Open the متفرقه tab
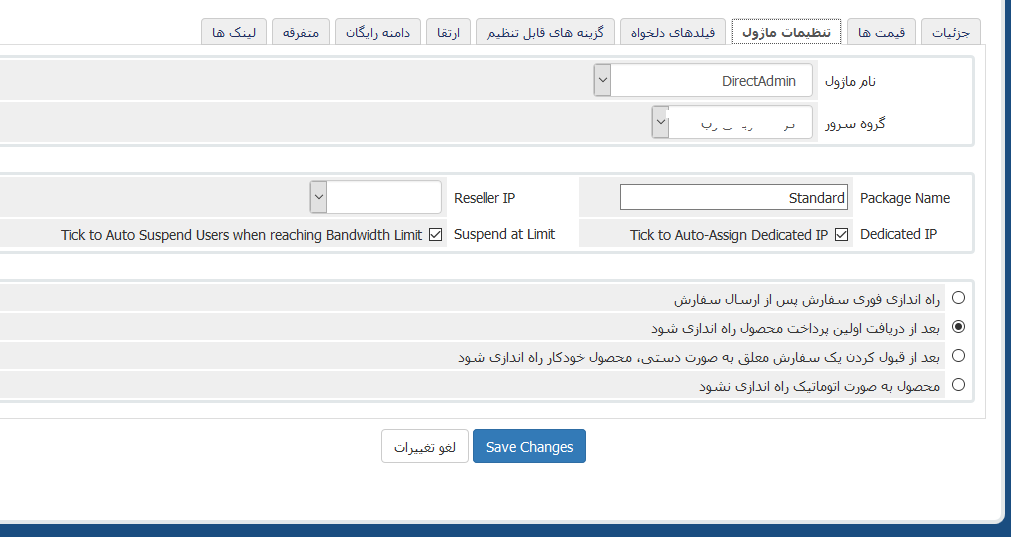This screenshot has height=537, width=1011. click(x=300, y=33)
